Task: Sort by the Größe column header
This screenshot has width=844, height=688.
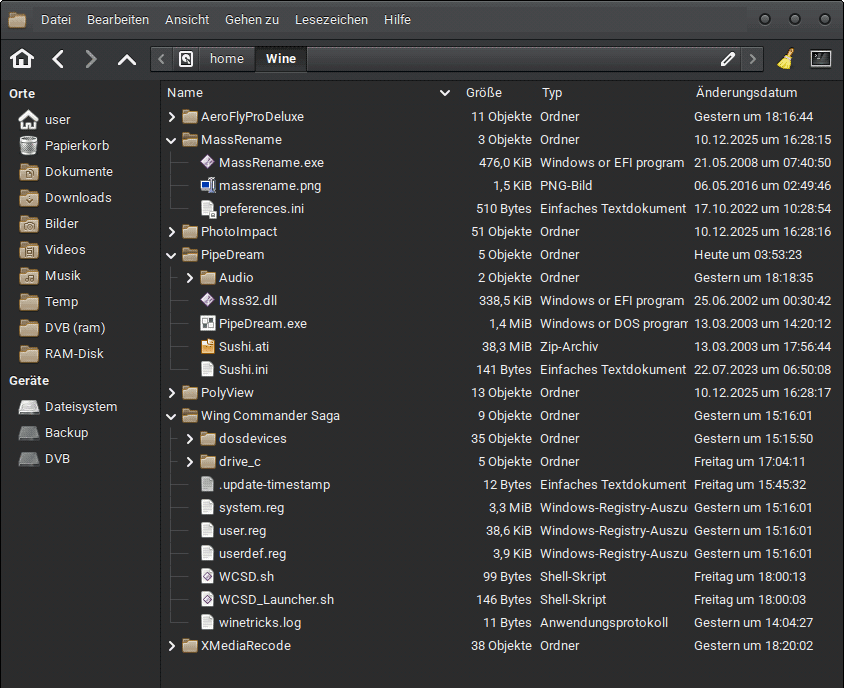Action: pyautogui.click(x=483, y=93)
